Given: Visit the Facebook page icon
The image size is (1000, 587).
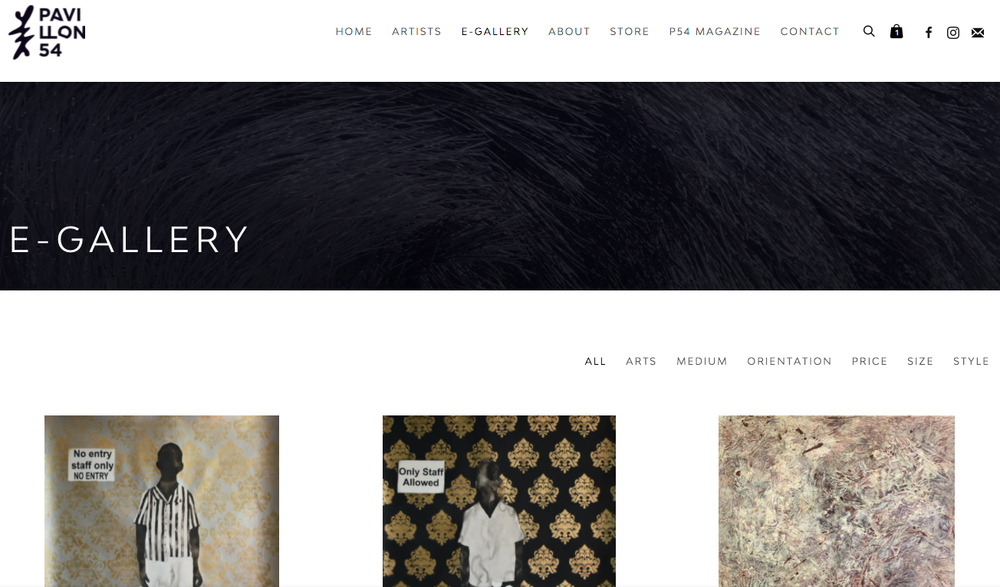Looking at the screenshot, I should [929, 33].
